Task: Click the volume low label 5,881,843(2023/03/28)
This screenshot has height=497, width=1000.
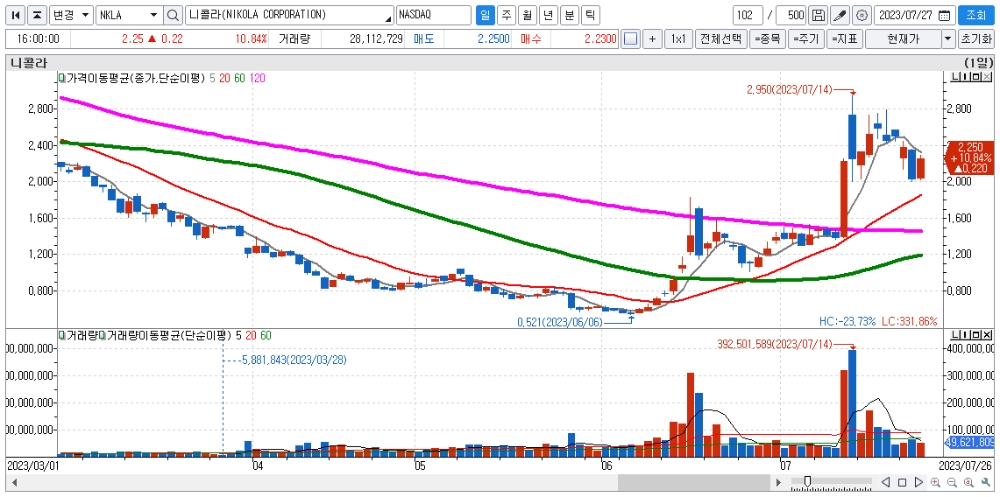Action: (294, 360)
